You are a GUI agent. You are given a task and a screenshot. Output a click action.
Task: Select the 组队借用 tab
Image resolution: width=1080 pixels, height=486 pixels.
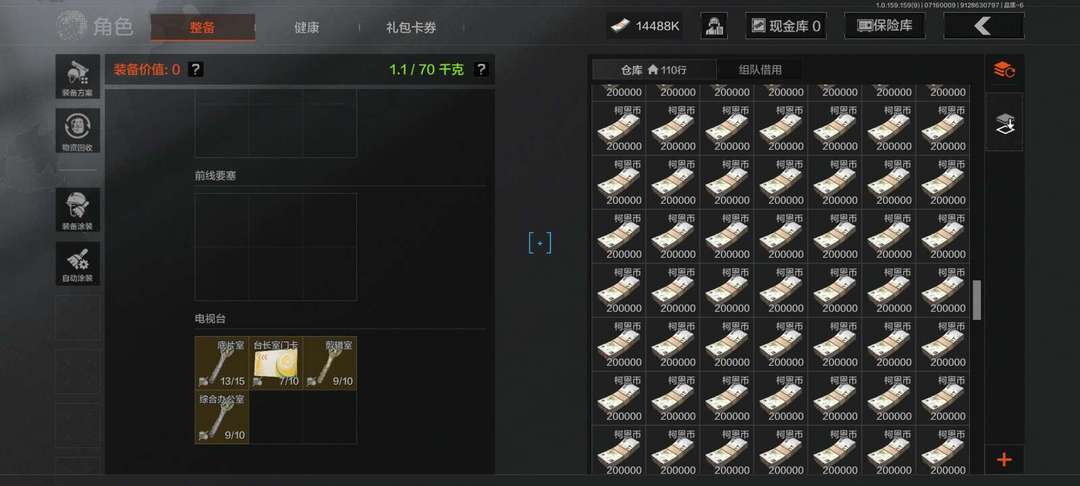760,70
